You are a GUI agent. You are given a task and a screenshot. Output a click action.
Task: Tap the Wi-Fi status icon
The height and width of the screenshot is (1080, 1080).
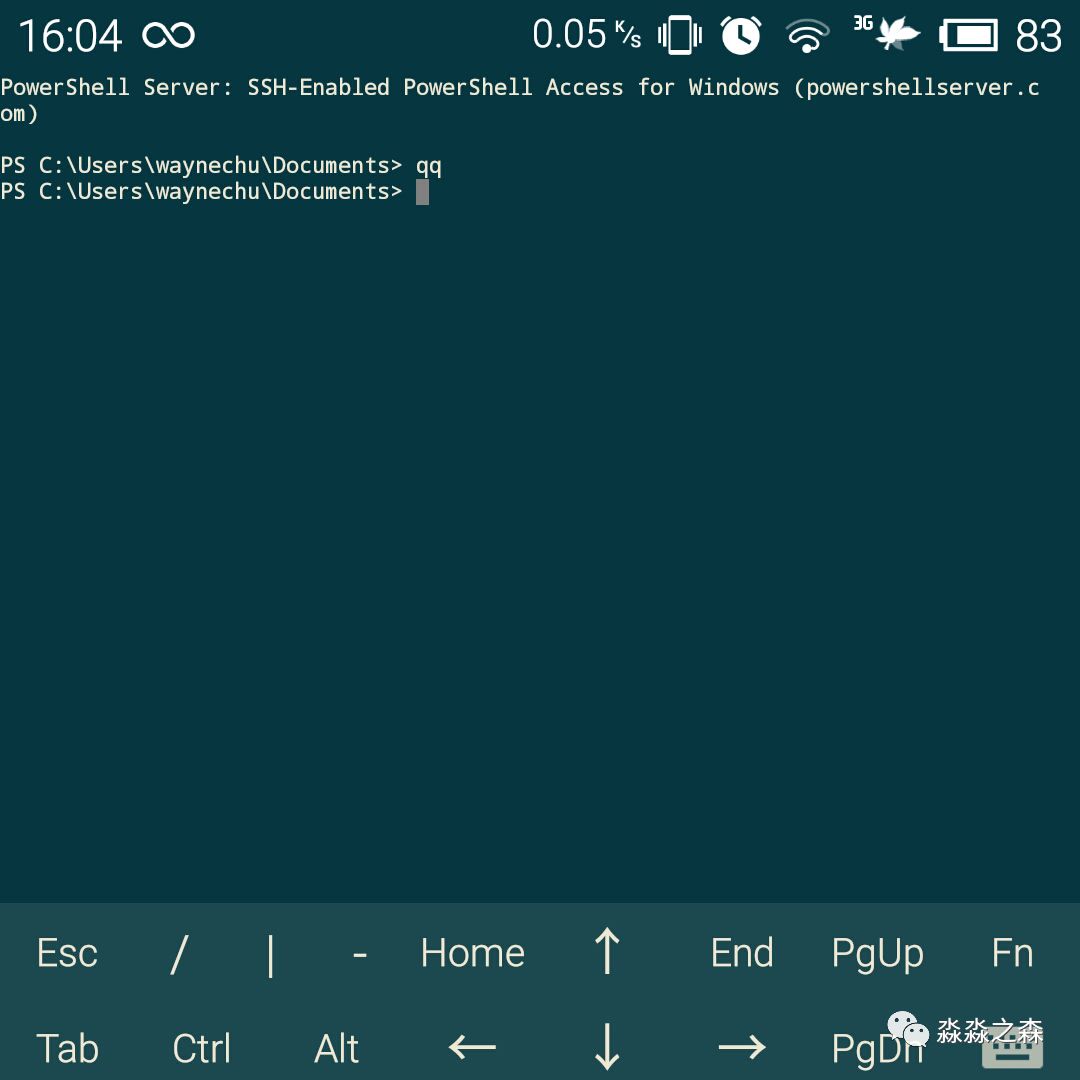click(x=808, y=35)
